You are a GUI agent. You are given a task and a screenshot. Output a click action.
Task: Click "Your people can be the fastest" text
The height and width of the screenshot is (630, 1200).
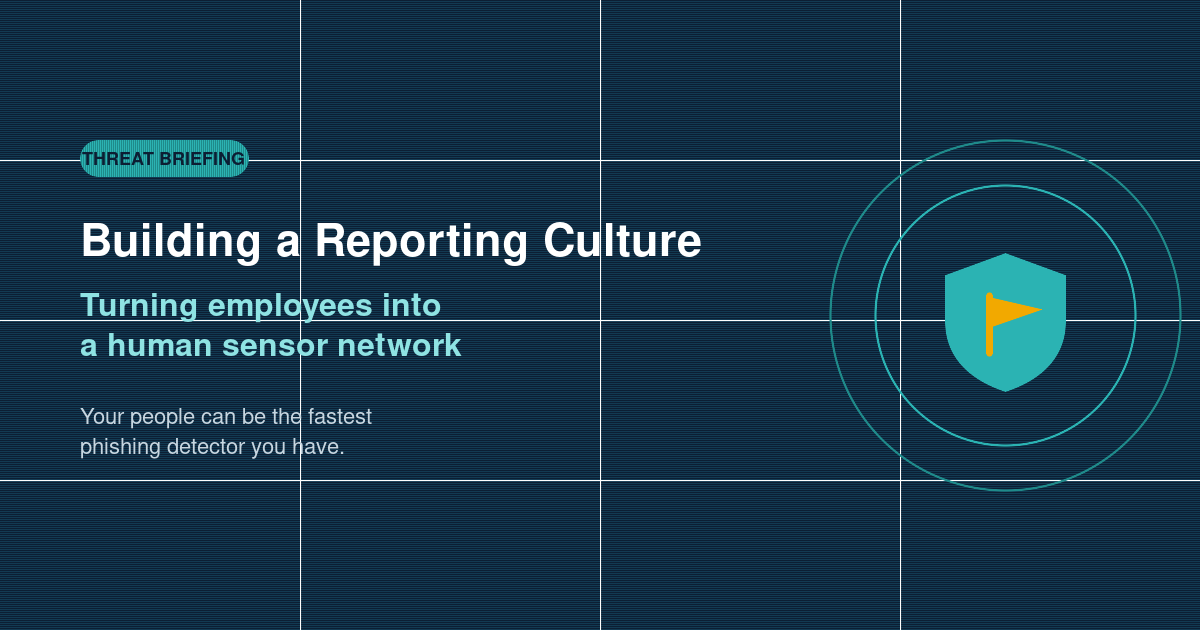(226, 416)
